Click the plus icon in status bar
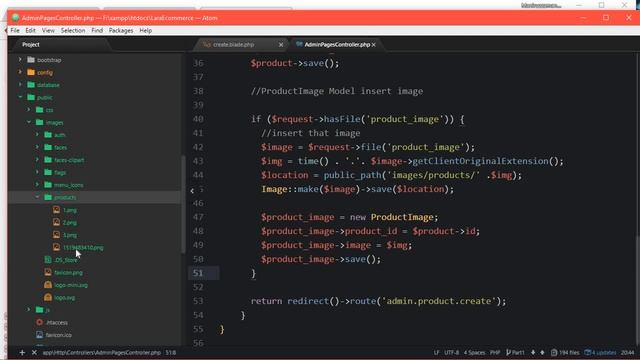640x360 pixels. coord(22,352)
